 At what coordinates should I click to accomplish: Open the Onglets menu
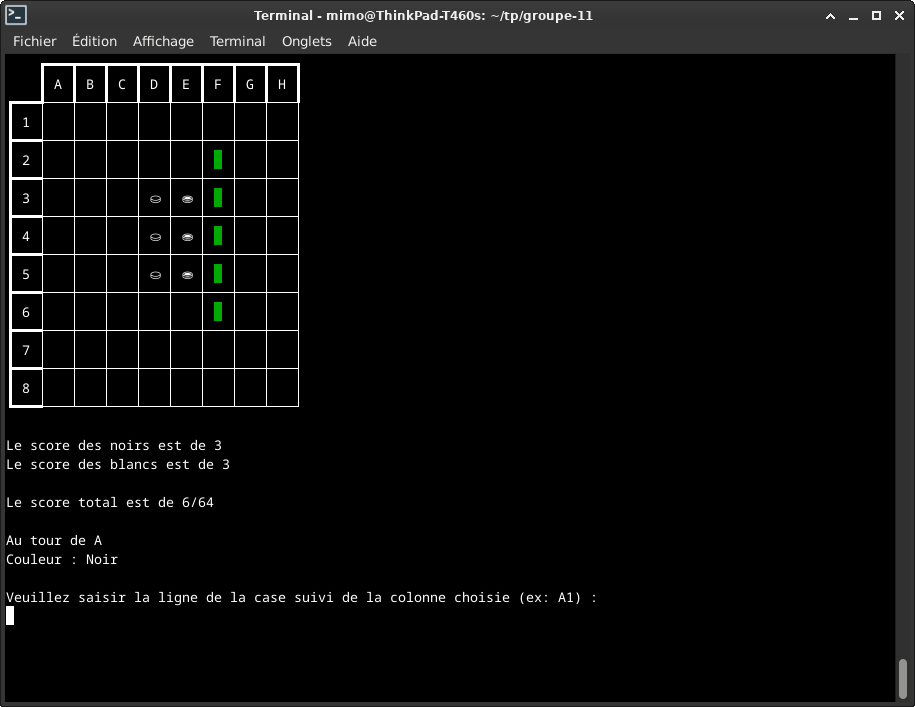click(x=307, y=41)
